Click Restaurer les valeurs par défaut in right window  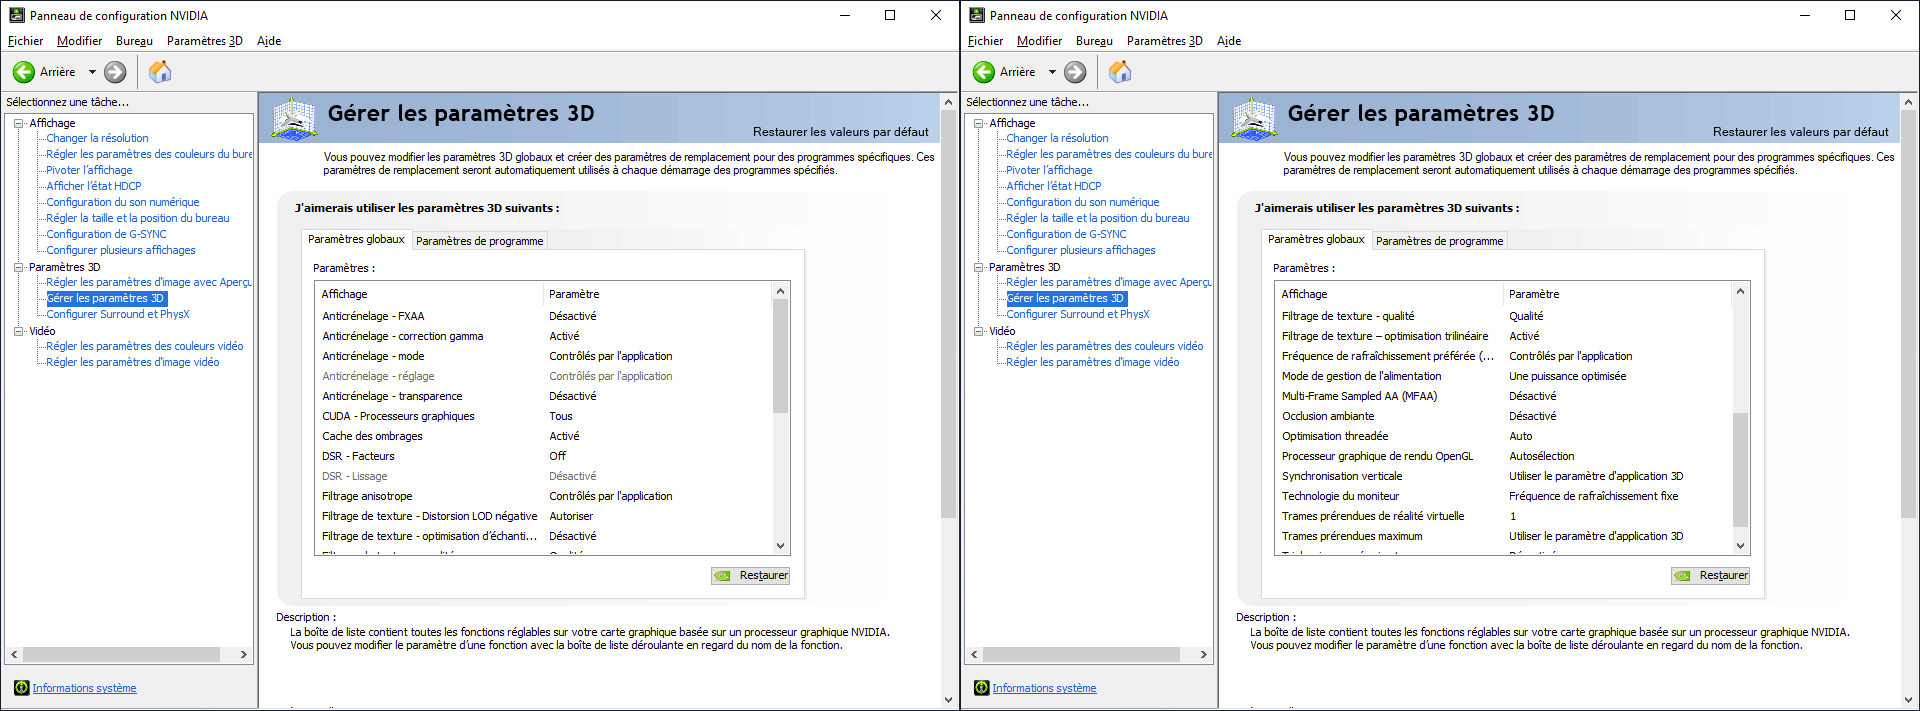tap(1800, 132)
